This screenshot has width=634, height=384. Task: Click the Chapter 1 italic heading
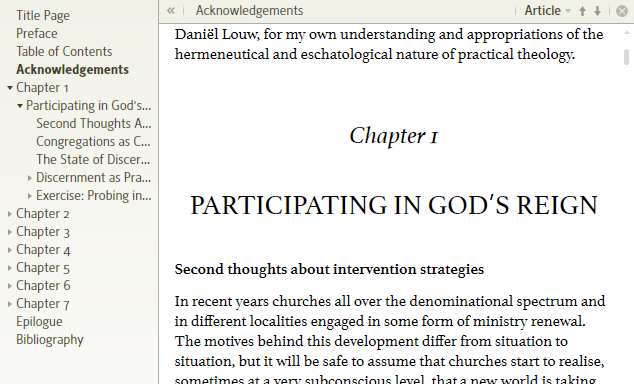coord(394,136)
